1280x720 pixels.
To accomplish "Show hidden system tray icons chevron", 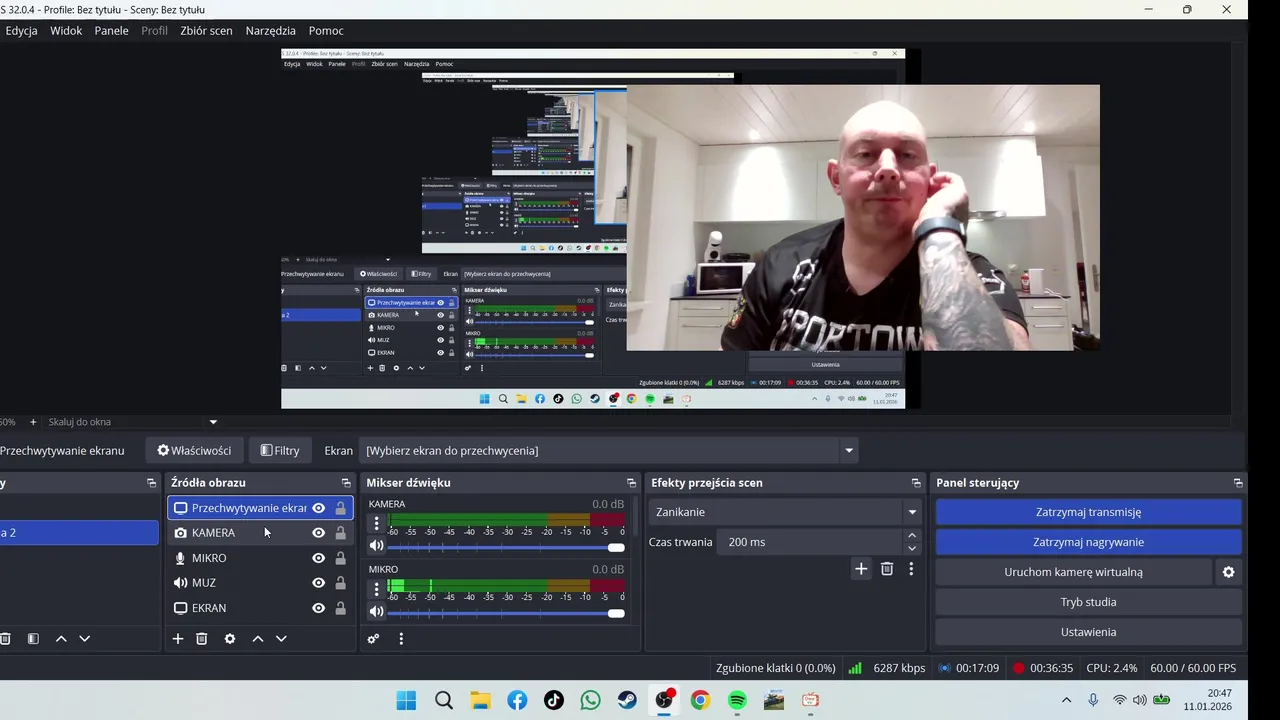I will [1066, 701].
